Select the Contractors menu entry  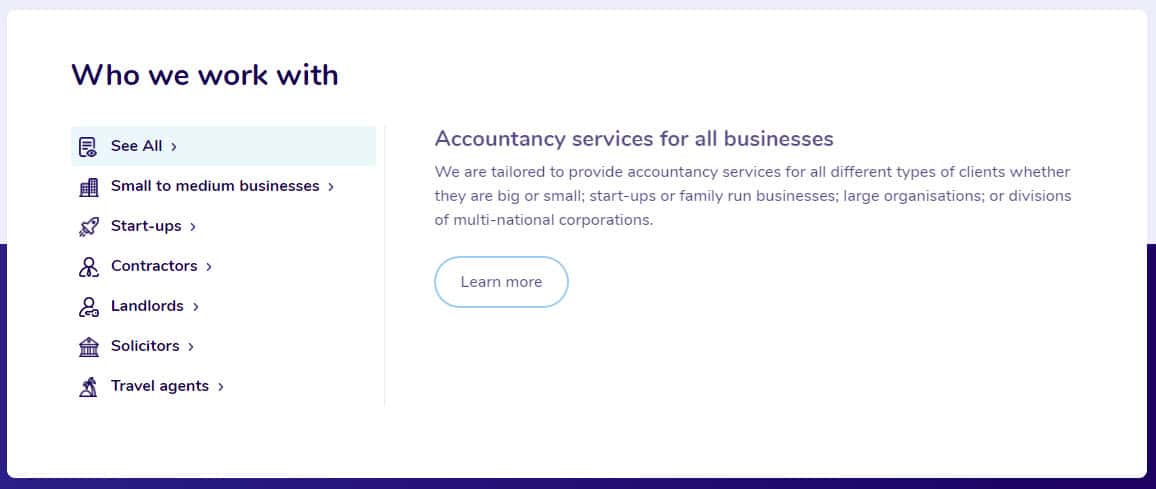coord(223,266)
